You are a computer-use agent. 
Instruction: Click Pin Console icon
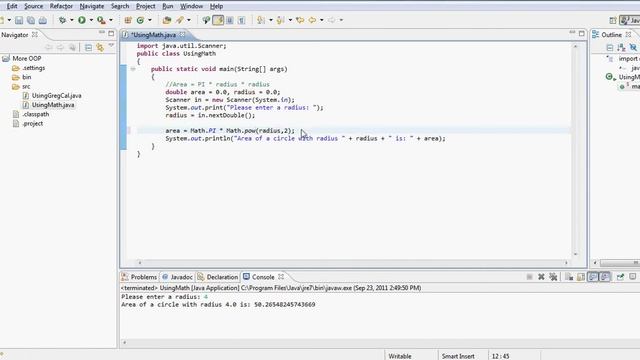(620, 277)
